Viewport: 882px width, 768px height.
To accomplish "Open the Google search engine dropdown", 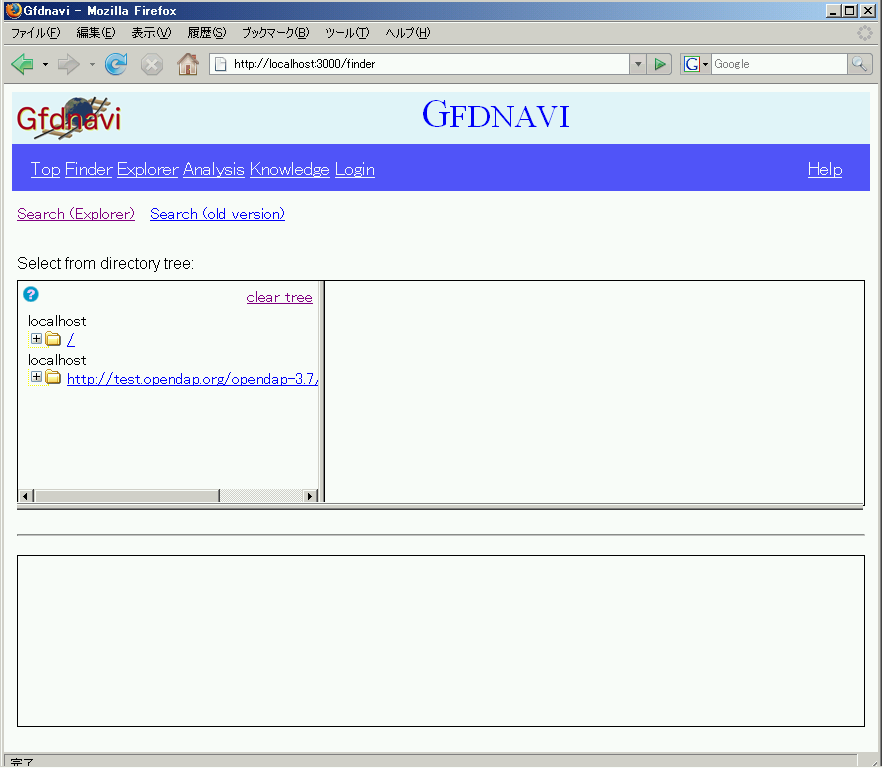I will [x=696, y=64].
